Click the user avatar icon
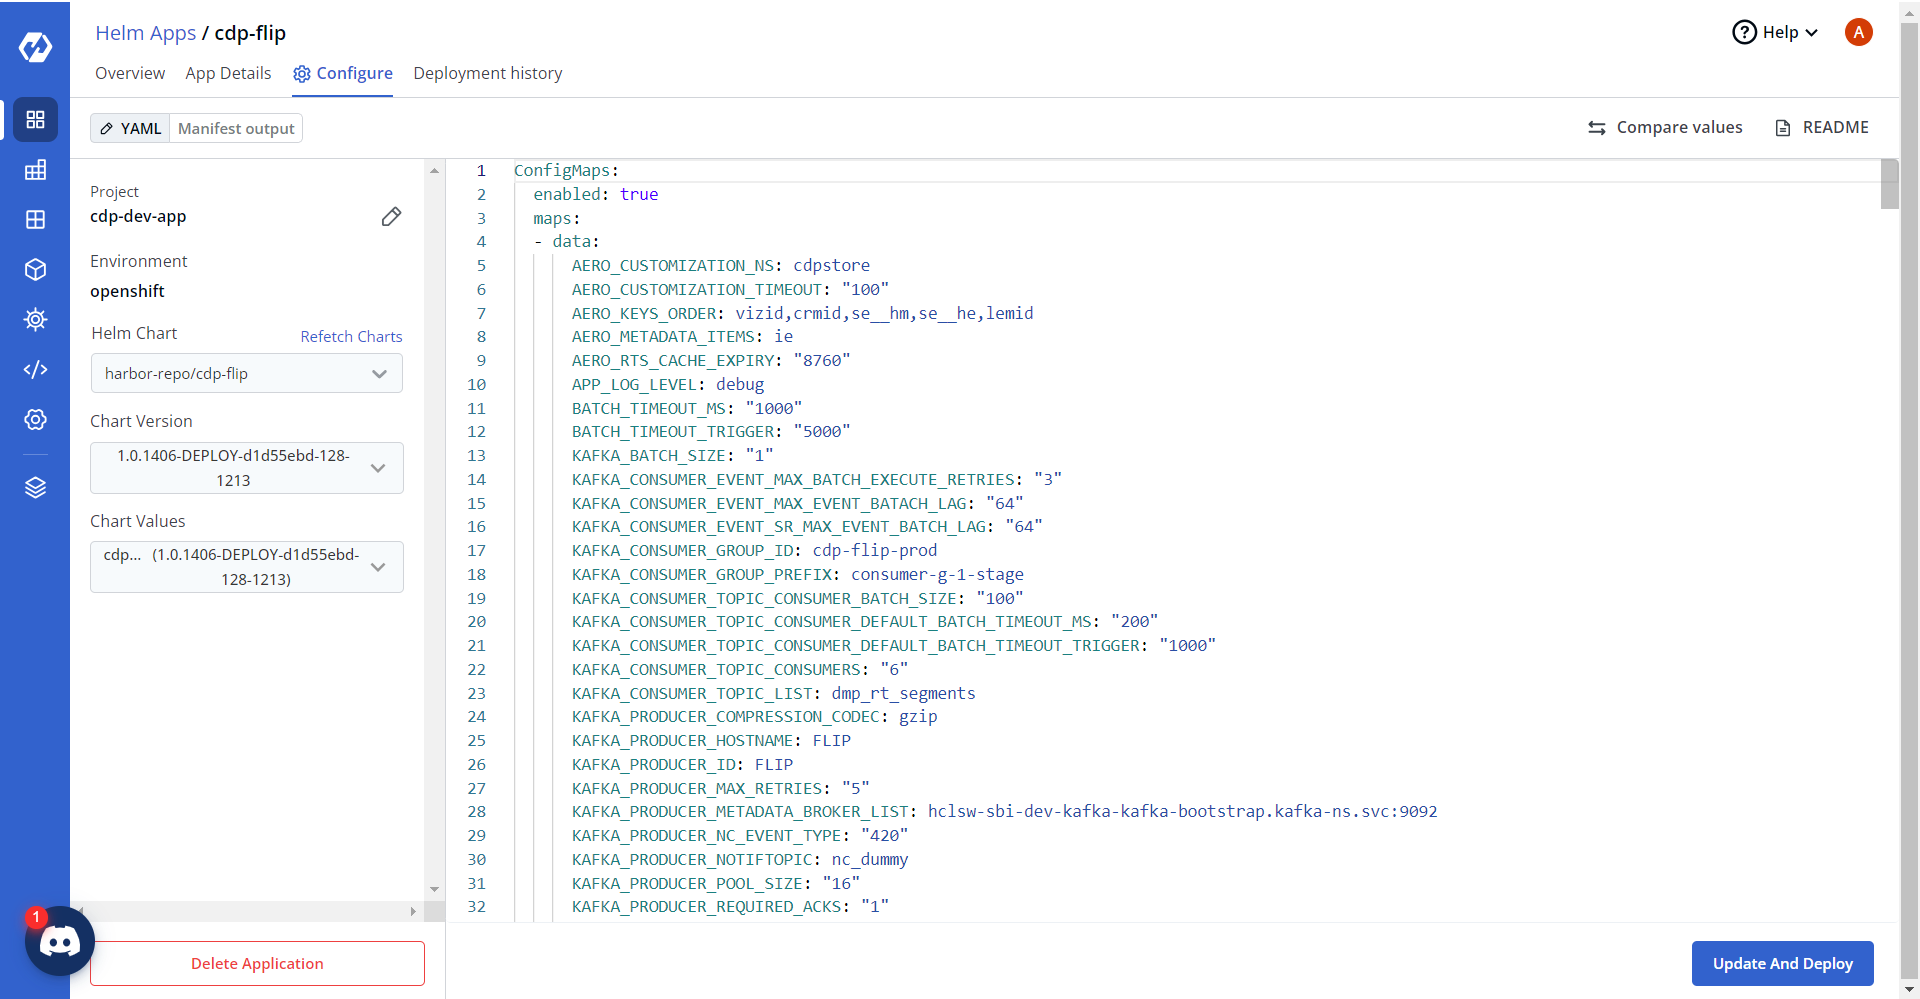The width and height of the screenshot is (1920, 999). pos(1858,32)
